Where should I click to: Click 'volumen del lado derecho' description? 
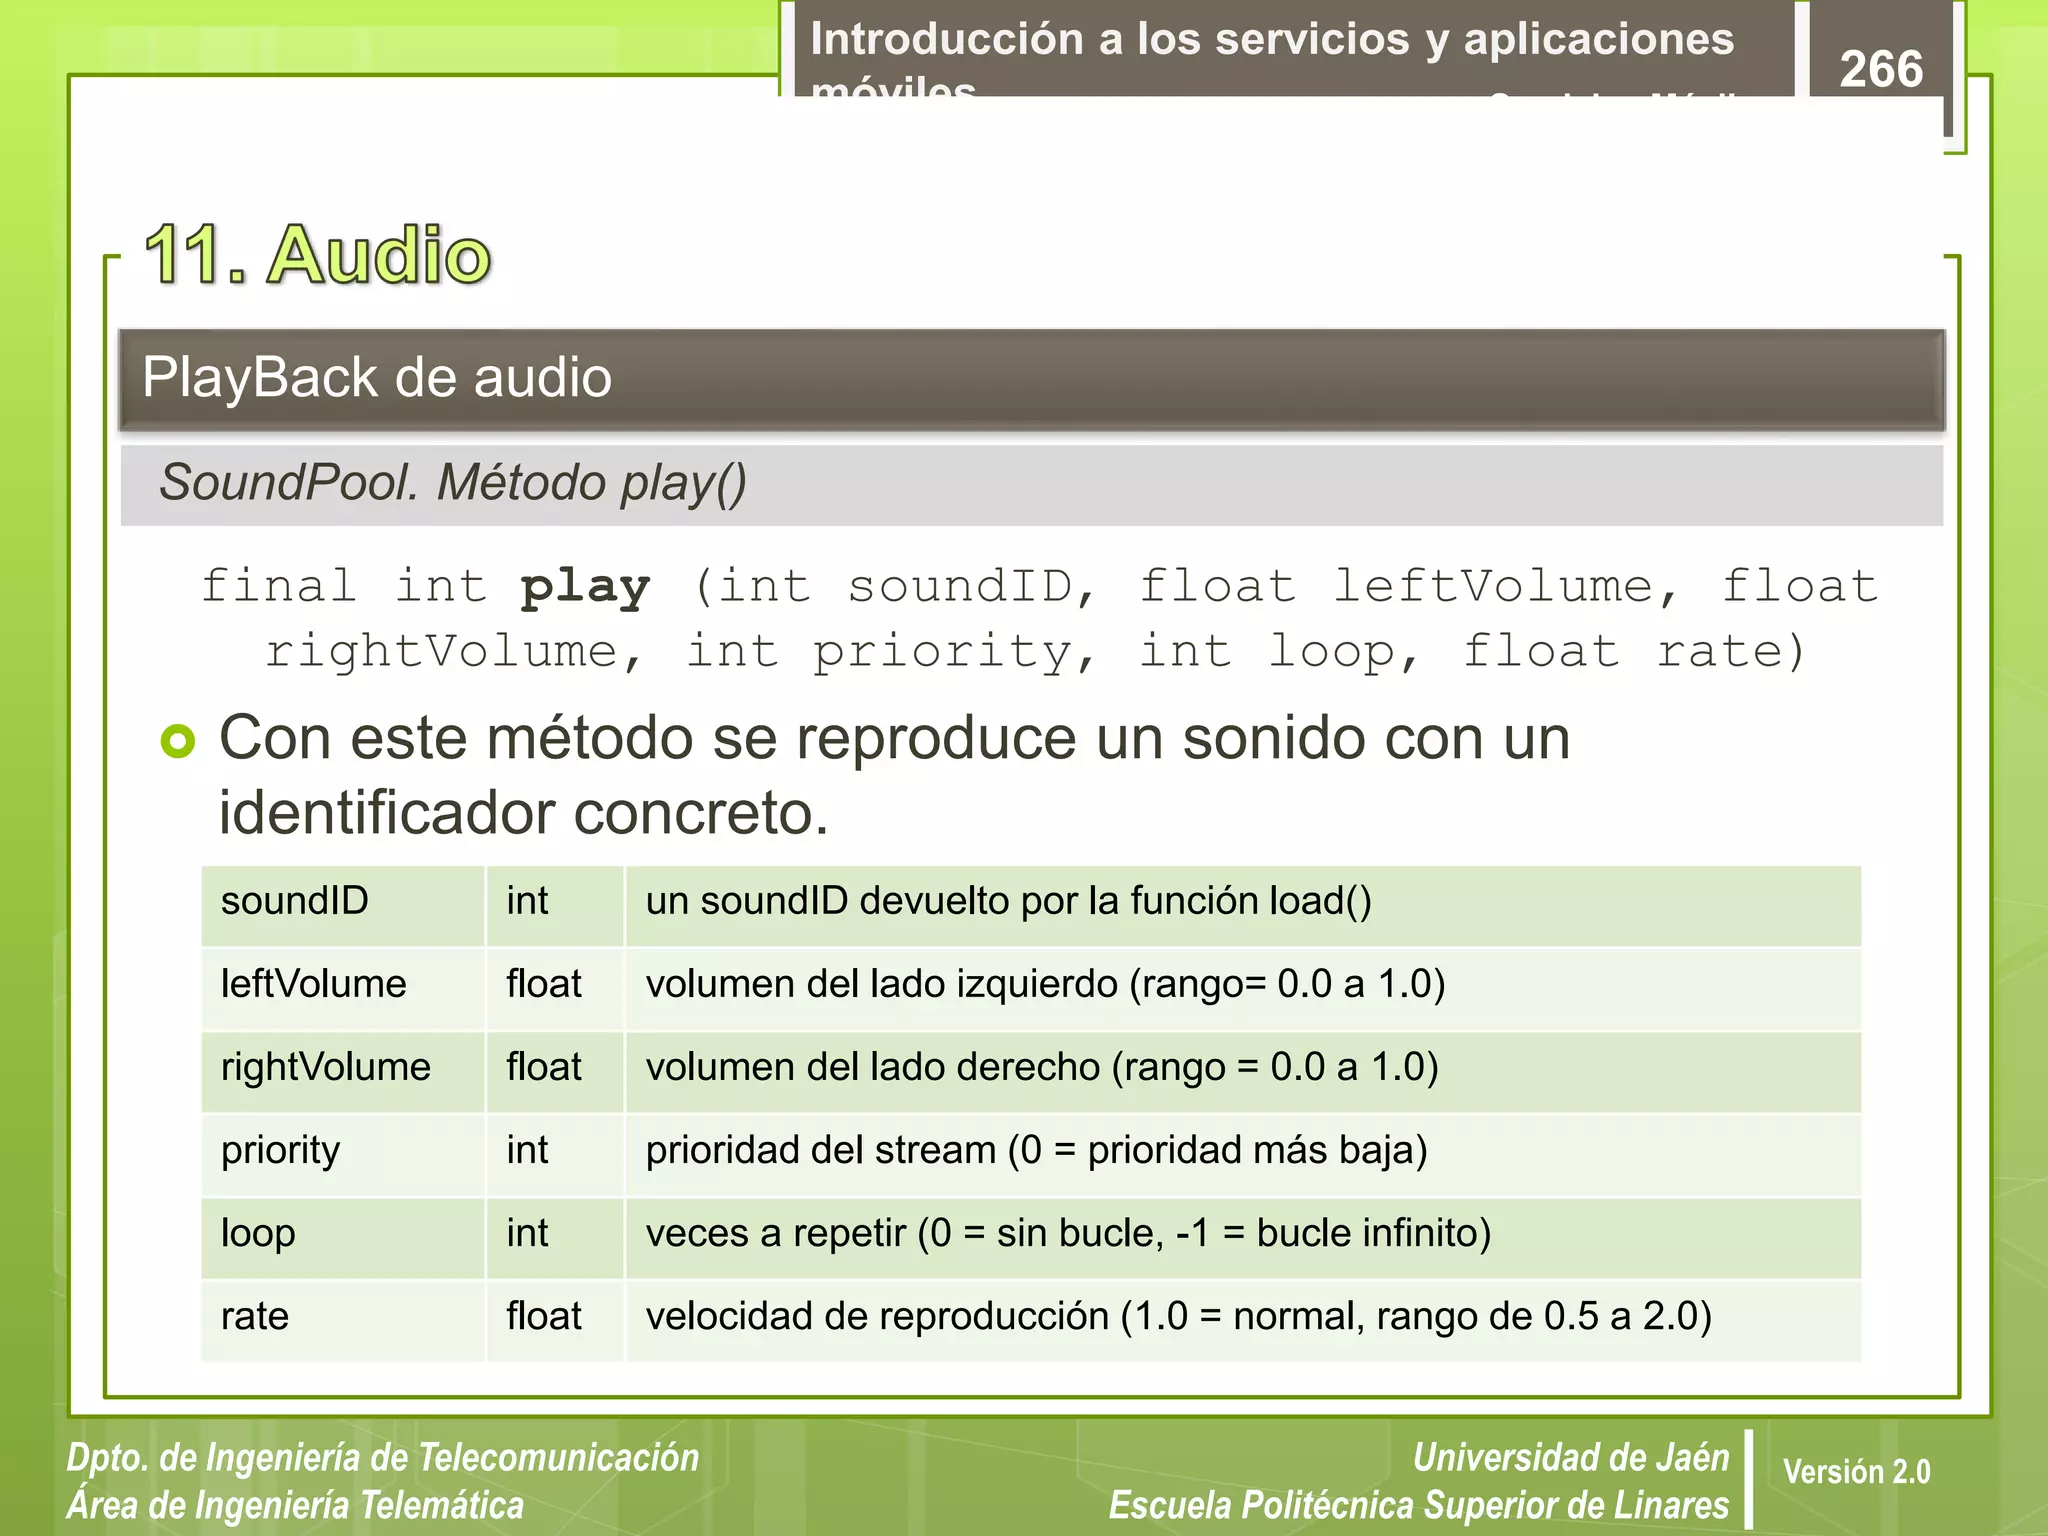coord(1042,1068)
